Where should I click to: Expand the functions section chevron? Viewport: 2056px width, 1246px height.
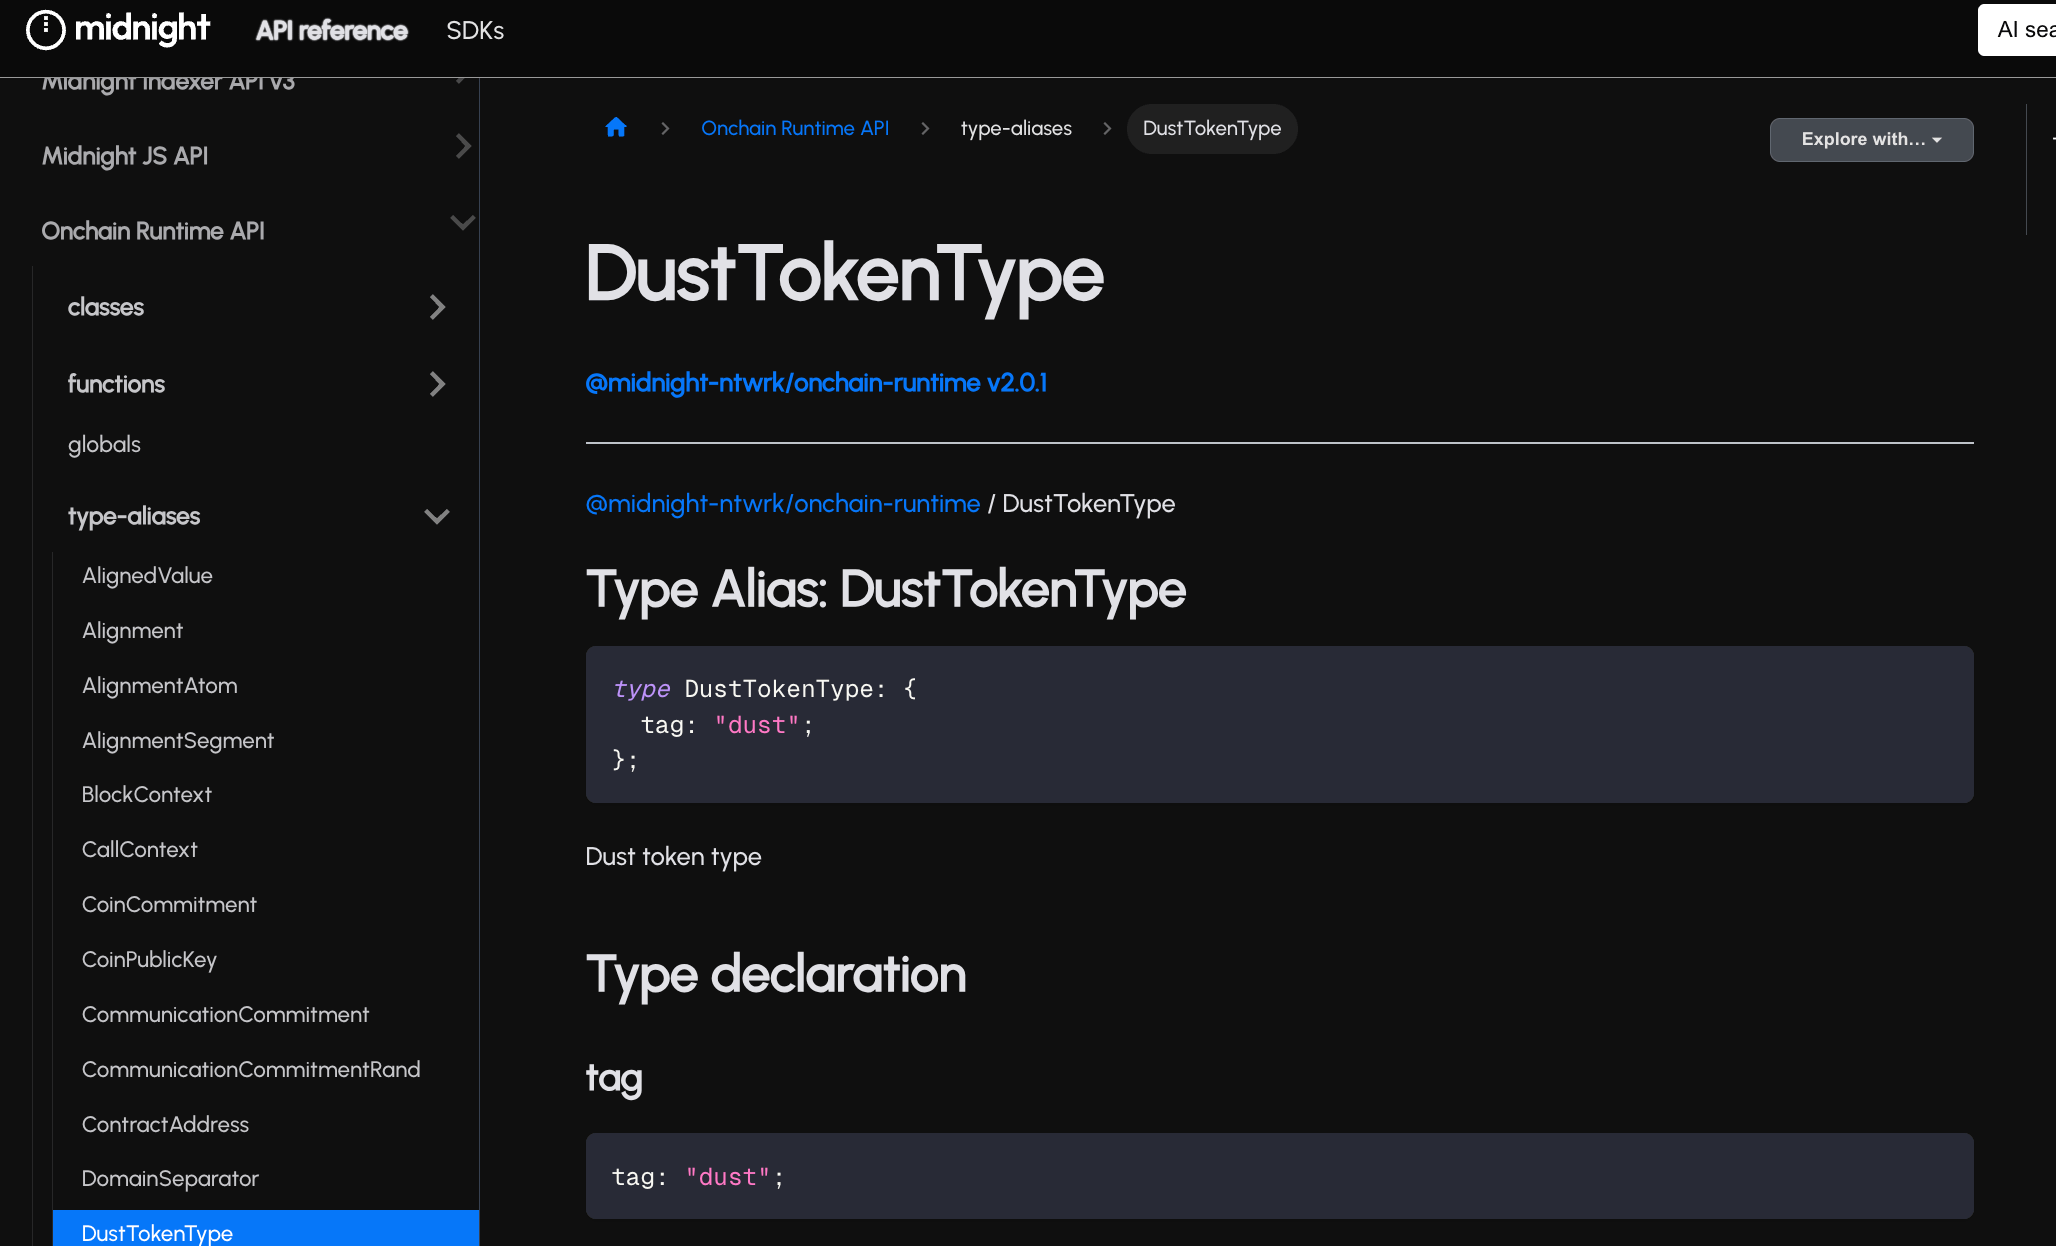pos(437,384)
